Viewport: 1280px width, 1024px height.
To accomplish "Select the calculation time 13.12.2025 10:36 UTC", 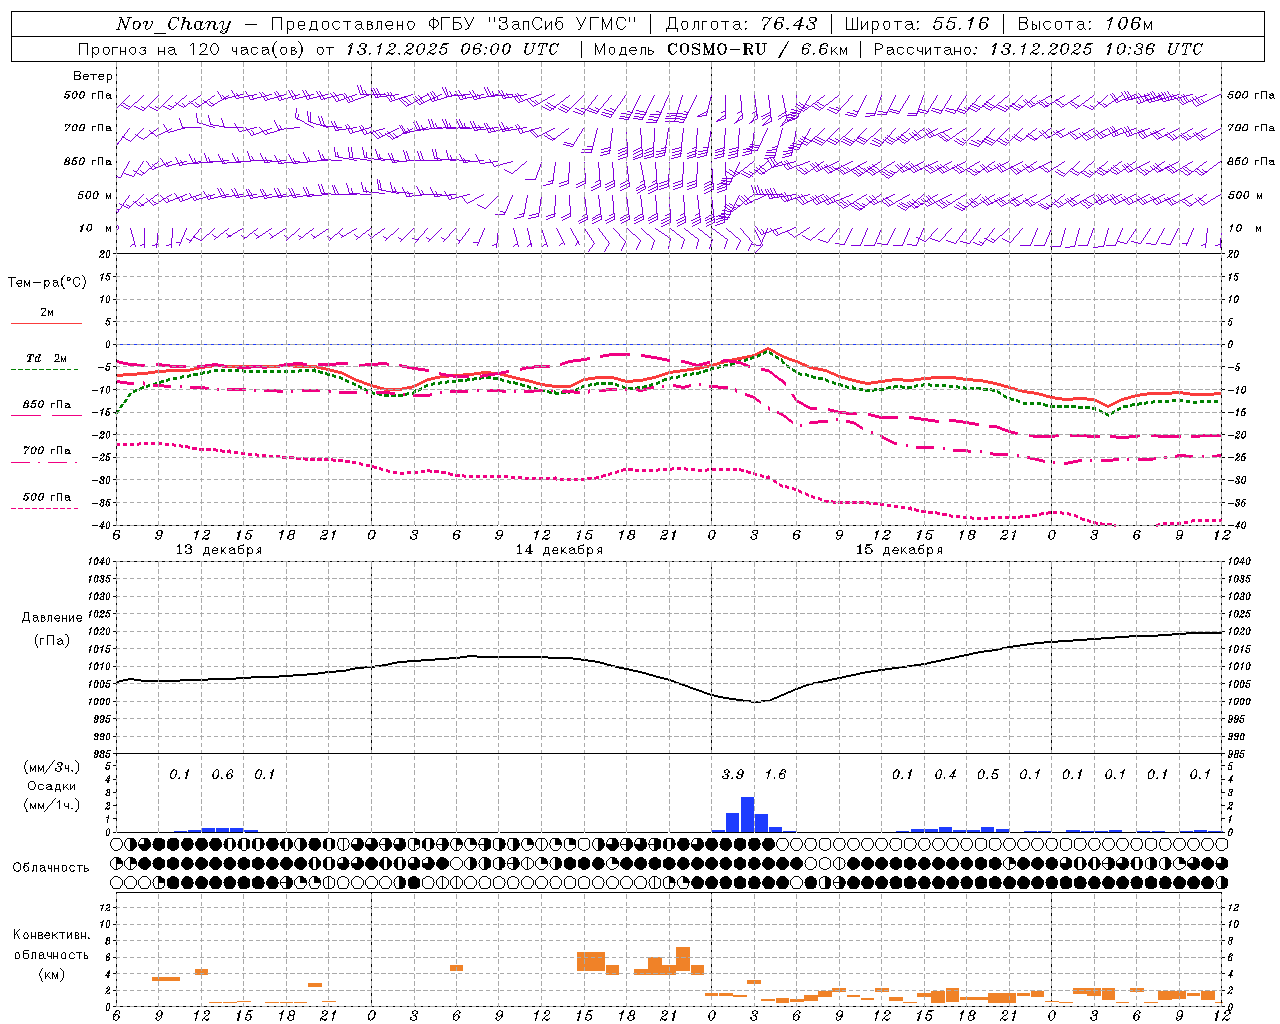I will tap(1096, 49).
